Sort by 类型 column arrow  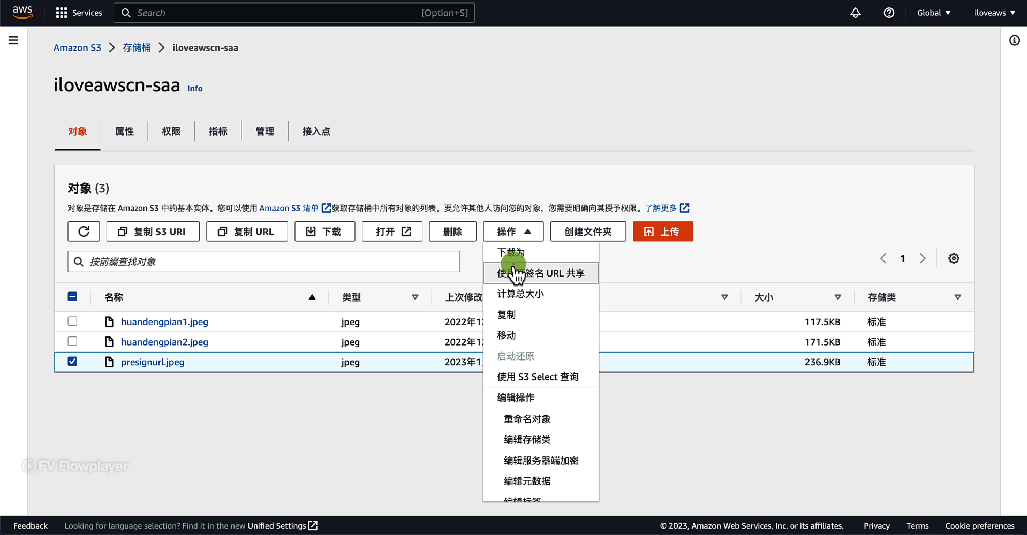tap(415, 297)
